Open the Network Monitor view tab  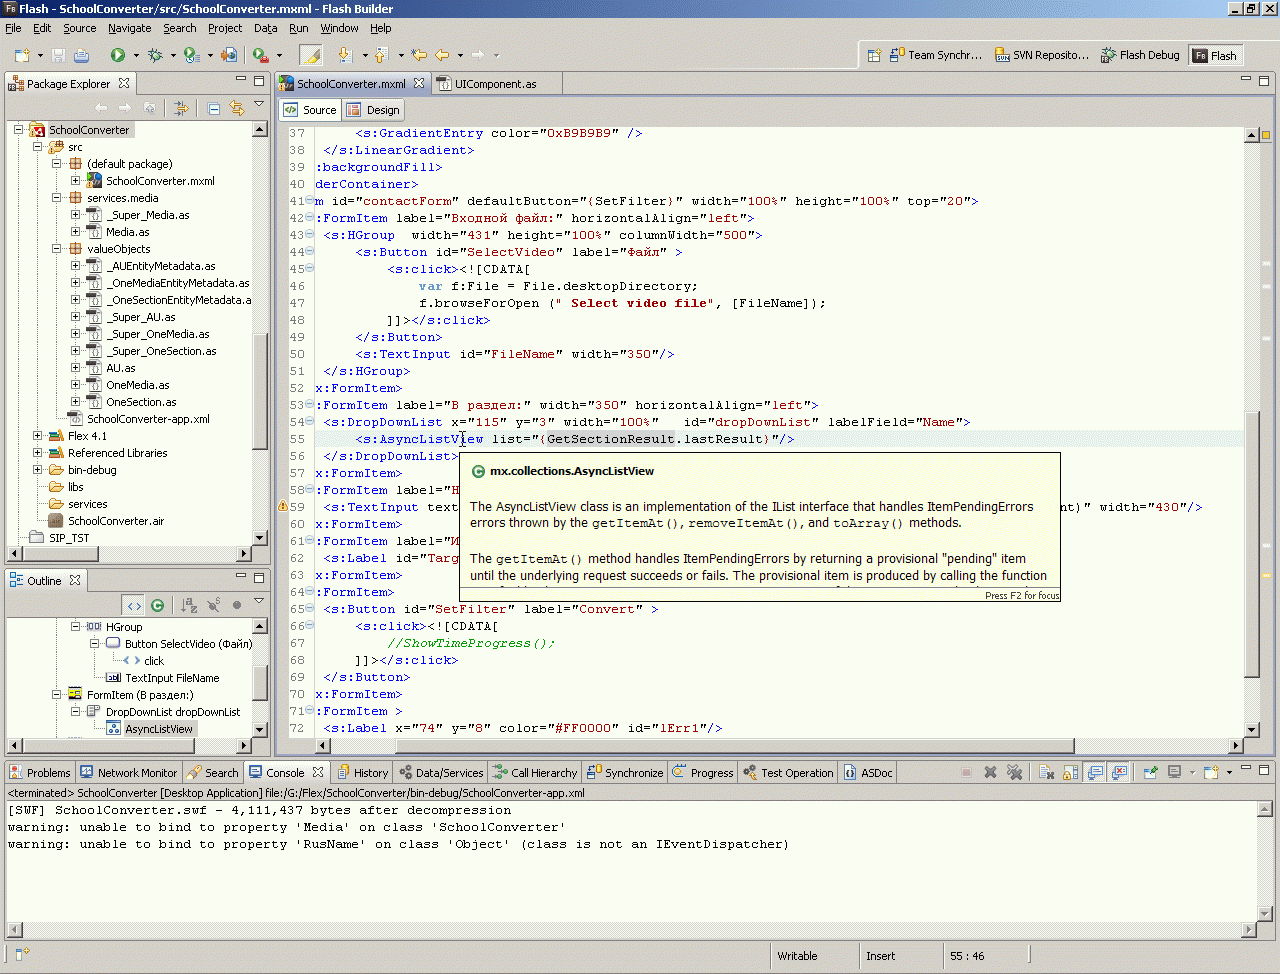point(129,773)
